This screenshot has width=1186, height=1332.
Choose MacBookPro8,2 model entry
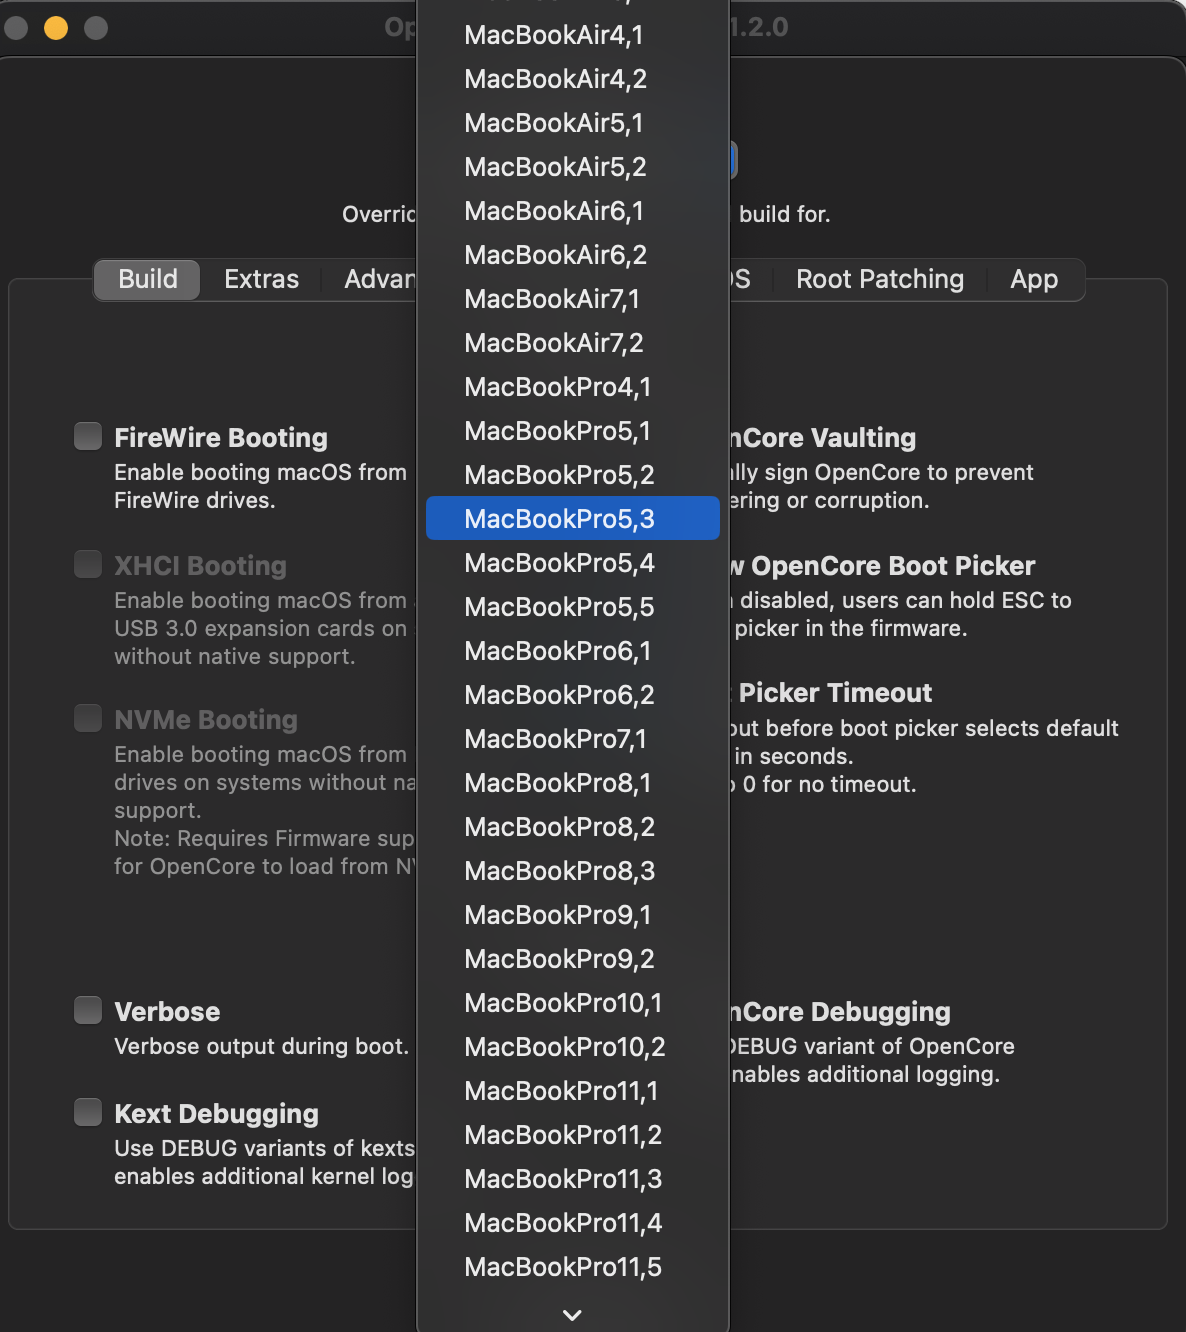559,827
